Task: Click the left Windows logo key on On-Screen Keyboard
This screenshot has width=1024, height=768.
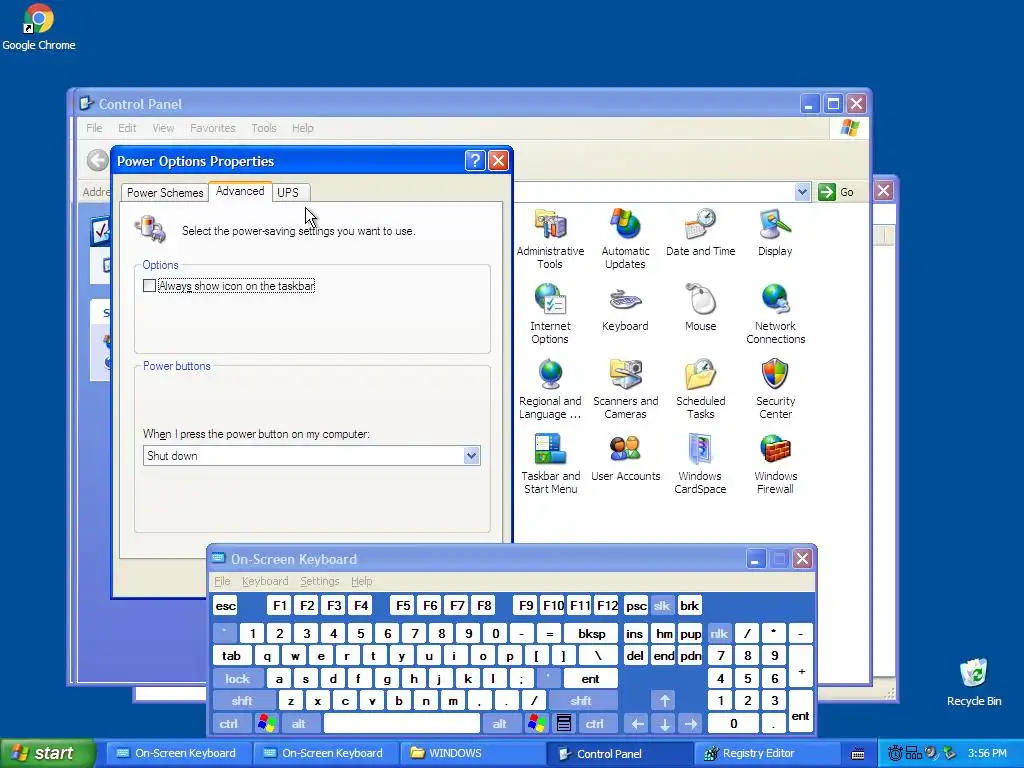Action: pos(266,724)
